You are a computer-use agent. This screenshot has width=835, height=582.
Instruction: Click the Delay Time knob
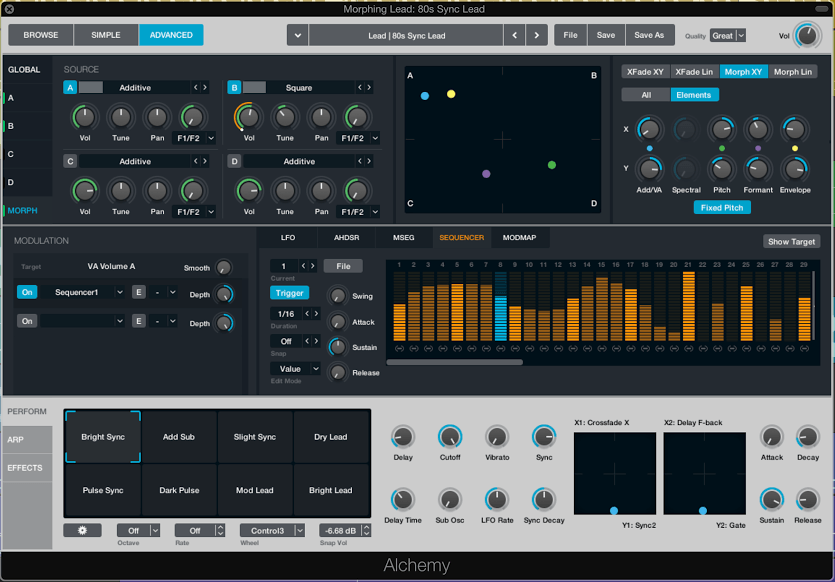click(403, 500)
